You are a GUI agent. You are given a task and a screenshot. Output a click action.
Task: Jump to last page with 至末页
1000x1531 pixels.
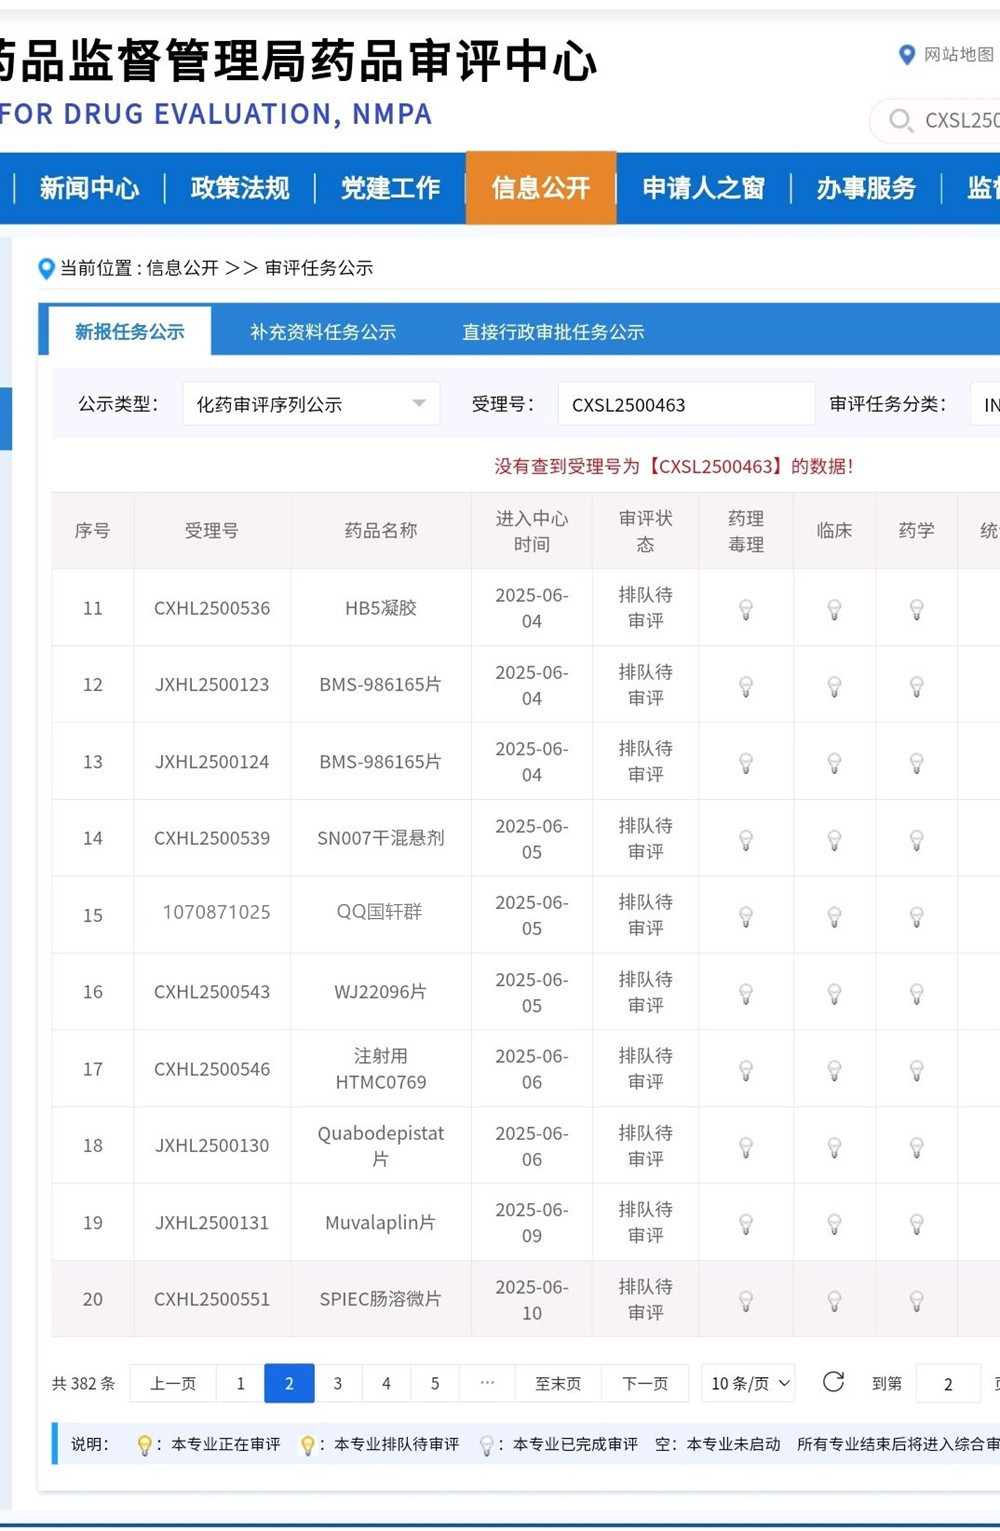[558, 1383]
